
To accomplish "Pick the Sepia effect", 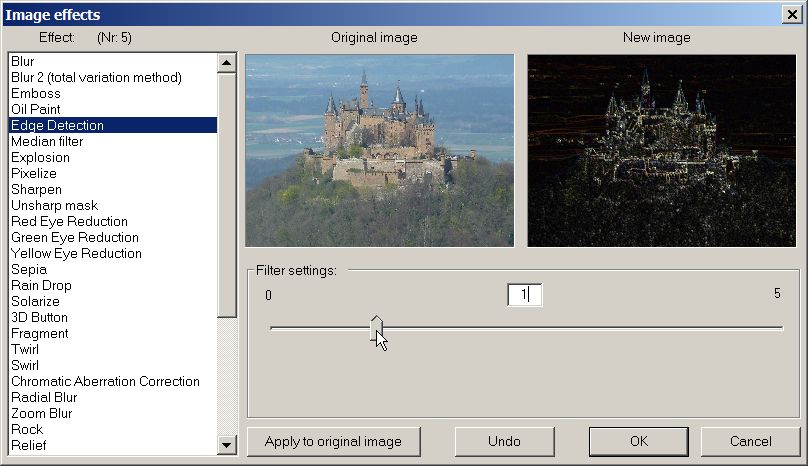I will 28,270.
